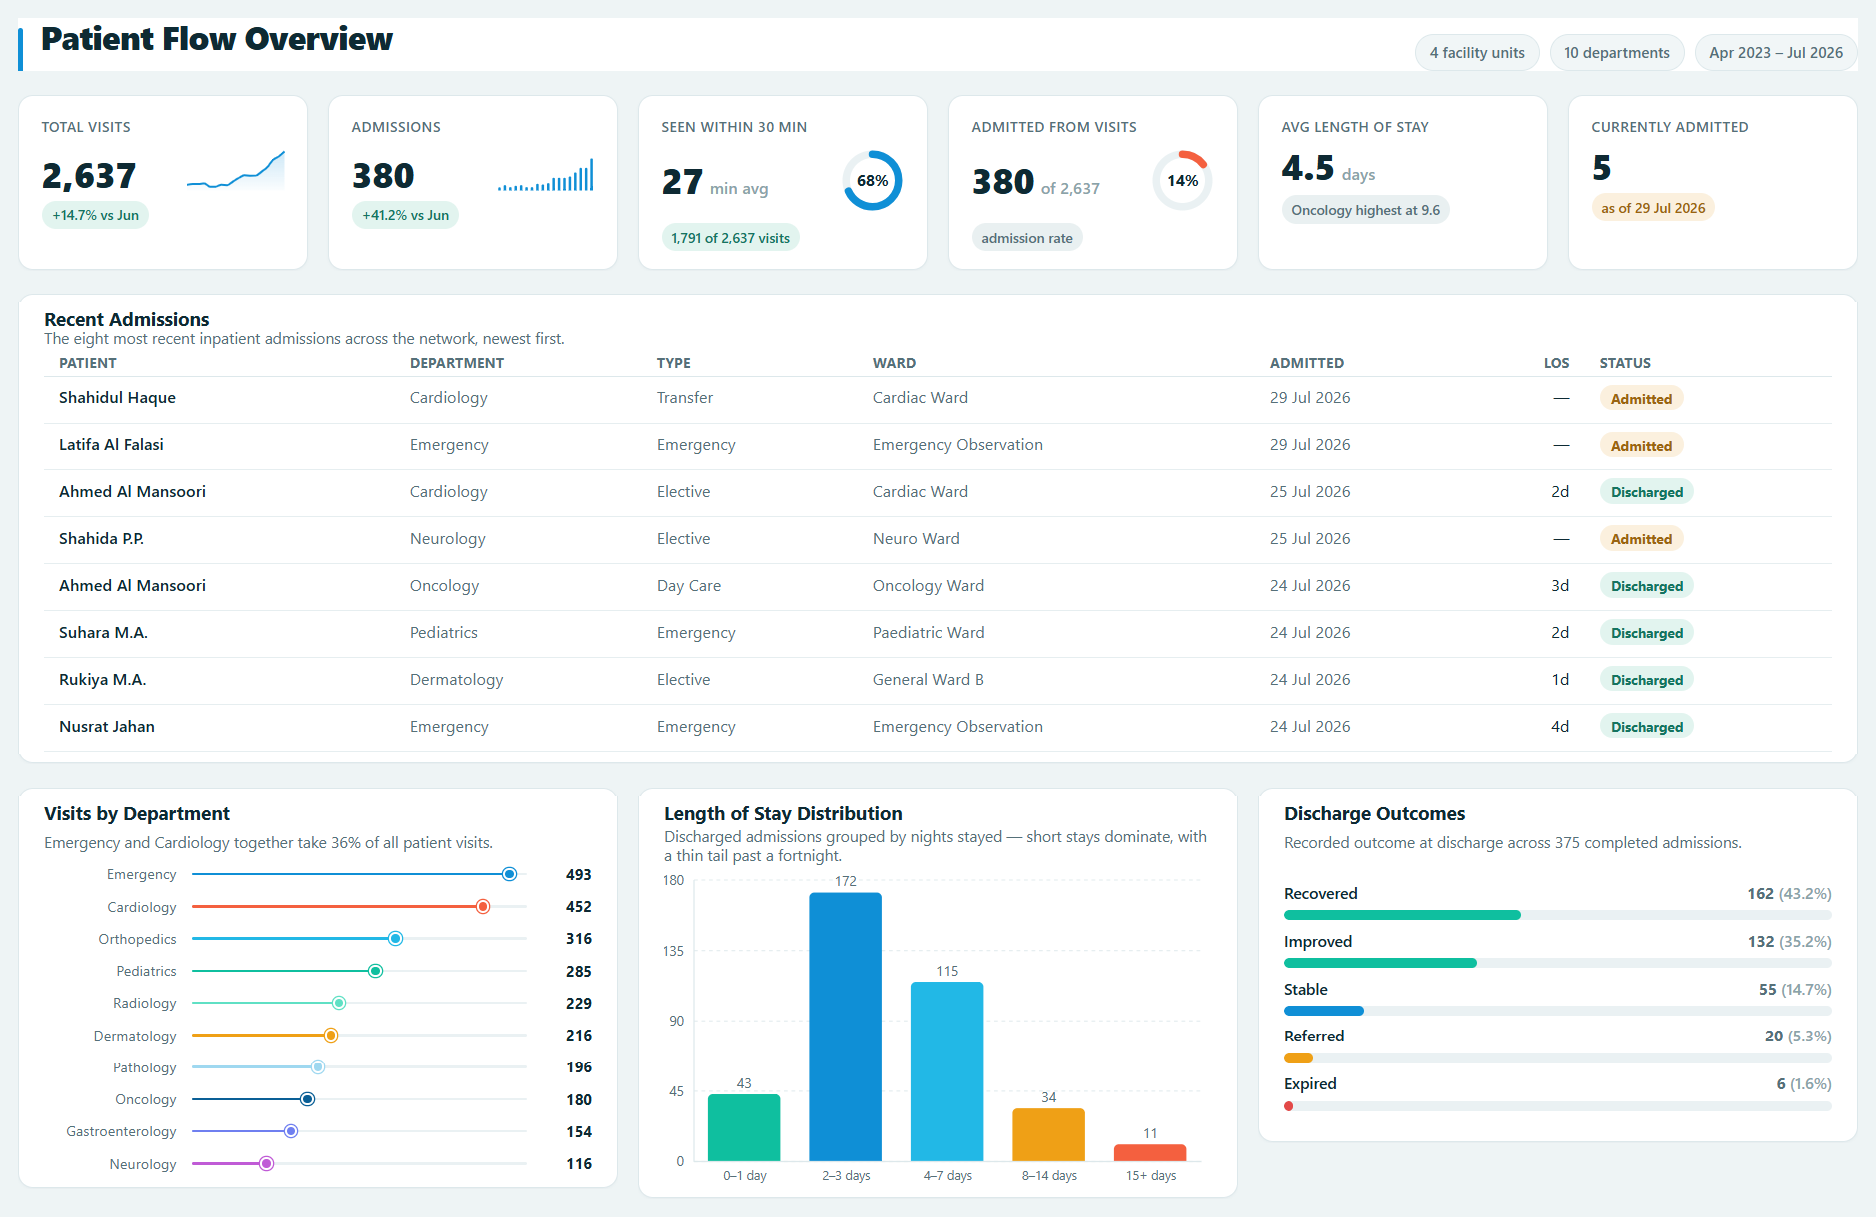Click the Emergency lollipop marker
The height and width of the screenshot is (1217, 1876).
[x=509, y=874]
